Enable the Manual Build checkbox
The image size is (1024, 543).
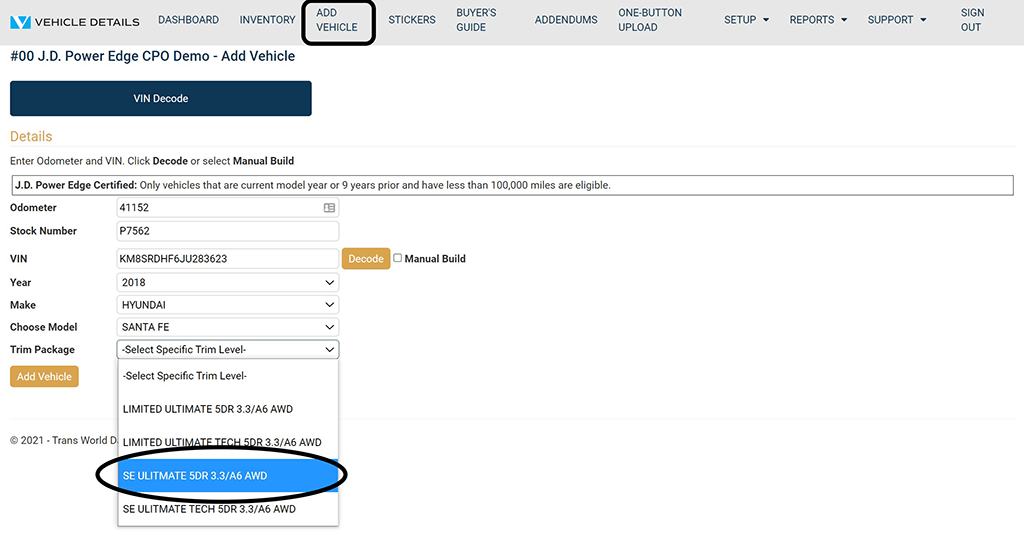tap(398, 258)
